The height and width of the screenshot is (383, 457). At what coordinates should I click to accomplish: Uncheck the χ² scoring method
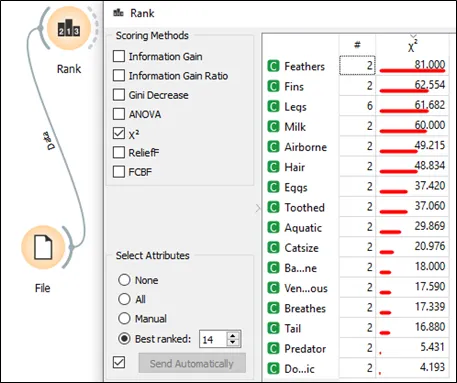point(119,133)
